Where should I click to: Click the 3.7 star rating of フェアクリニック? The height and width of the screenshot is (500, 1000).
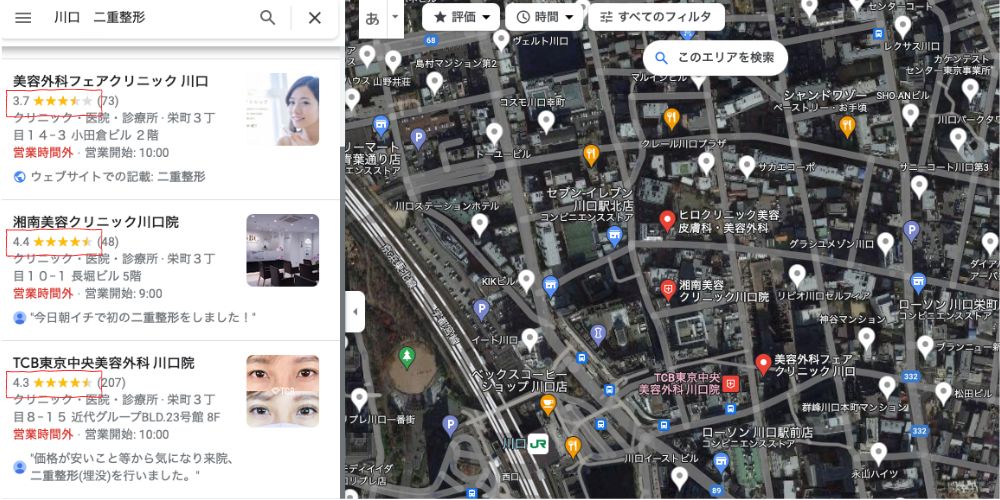click(54, 101)
